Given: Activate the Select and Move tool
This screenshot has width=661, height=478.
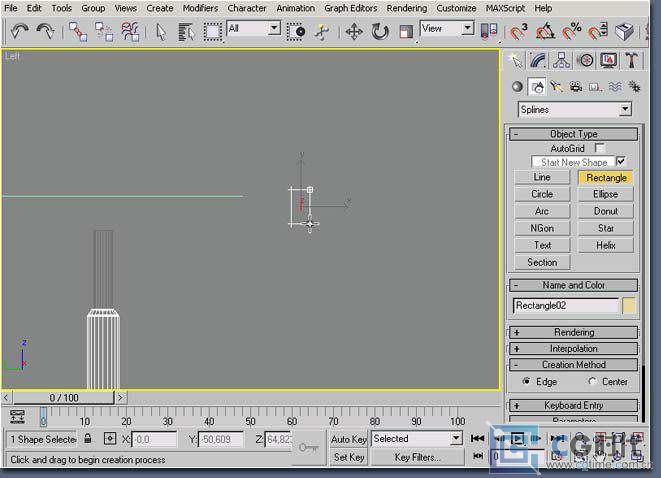Looking at the screenshot, I should coord(354,32).
